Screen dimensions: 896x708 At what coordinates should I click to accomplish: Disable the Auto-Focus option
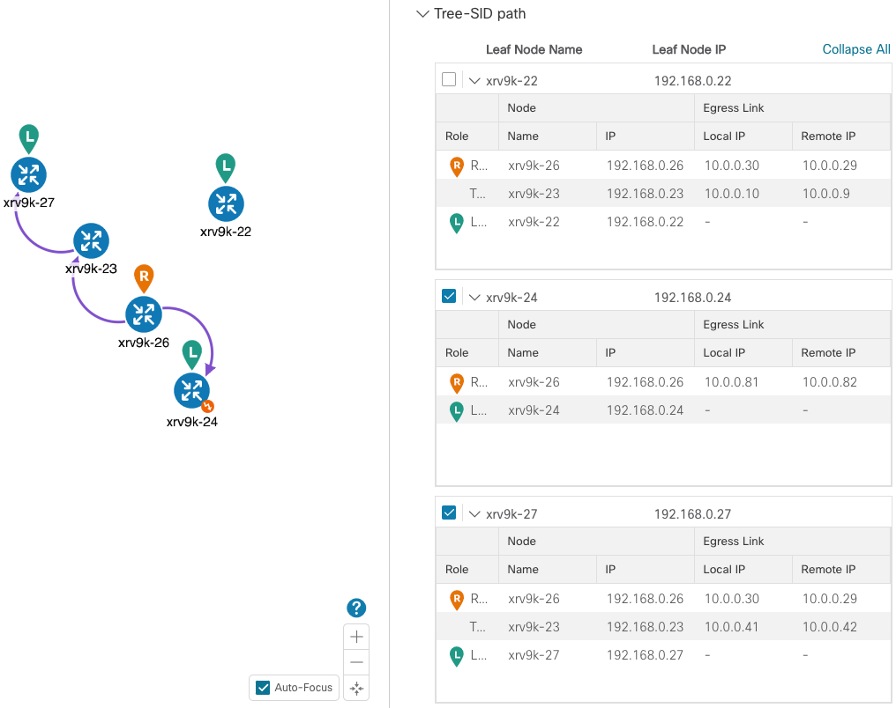pos(263,687)
